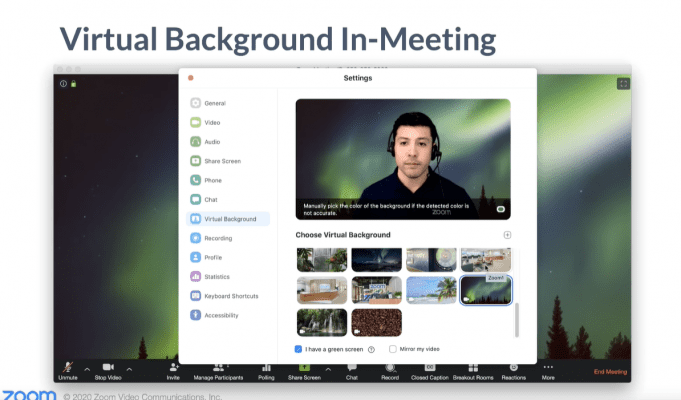Open Reactions menu in toolbar
This screenshot has height=400, width=681.
tap(513, 372)
